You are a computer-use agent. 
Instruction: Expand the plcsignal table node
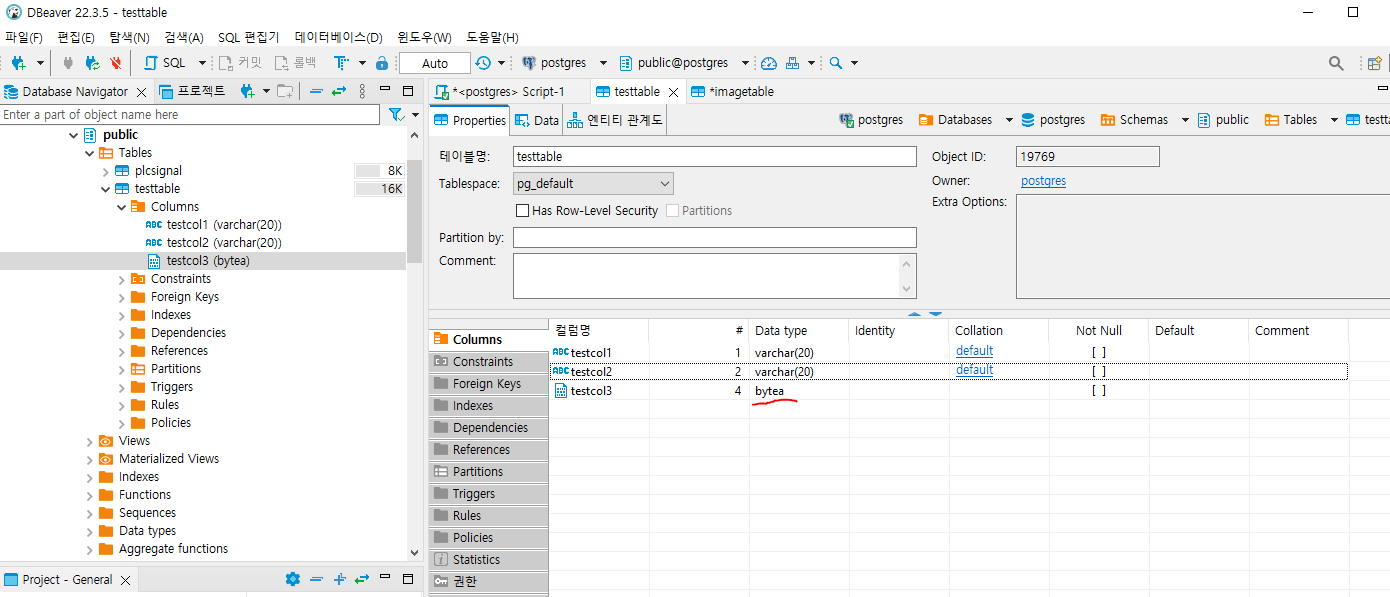[x=105, y=171]
